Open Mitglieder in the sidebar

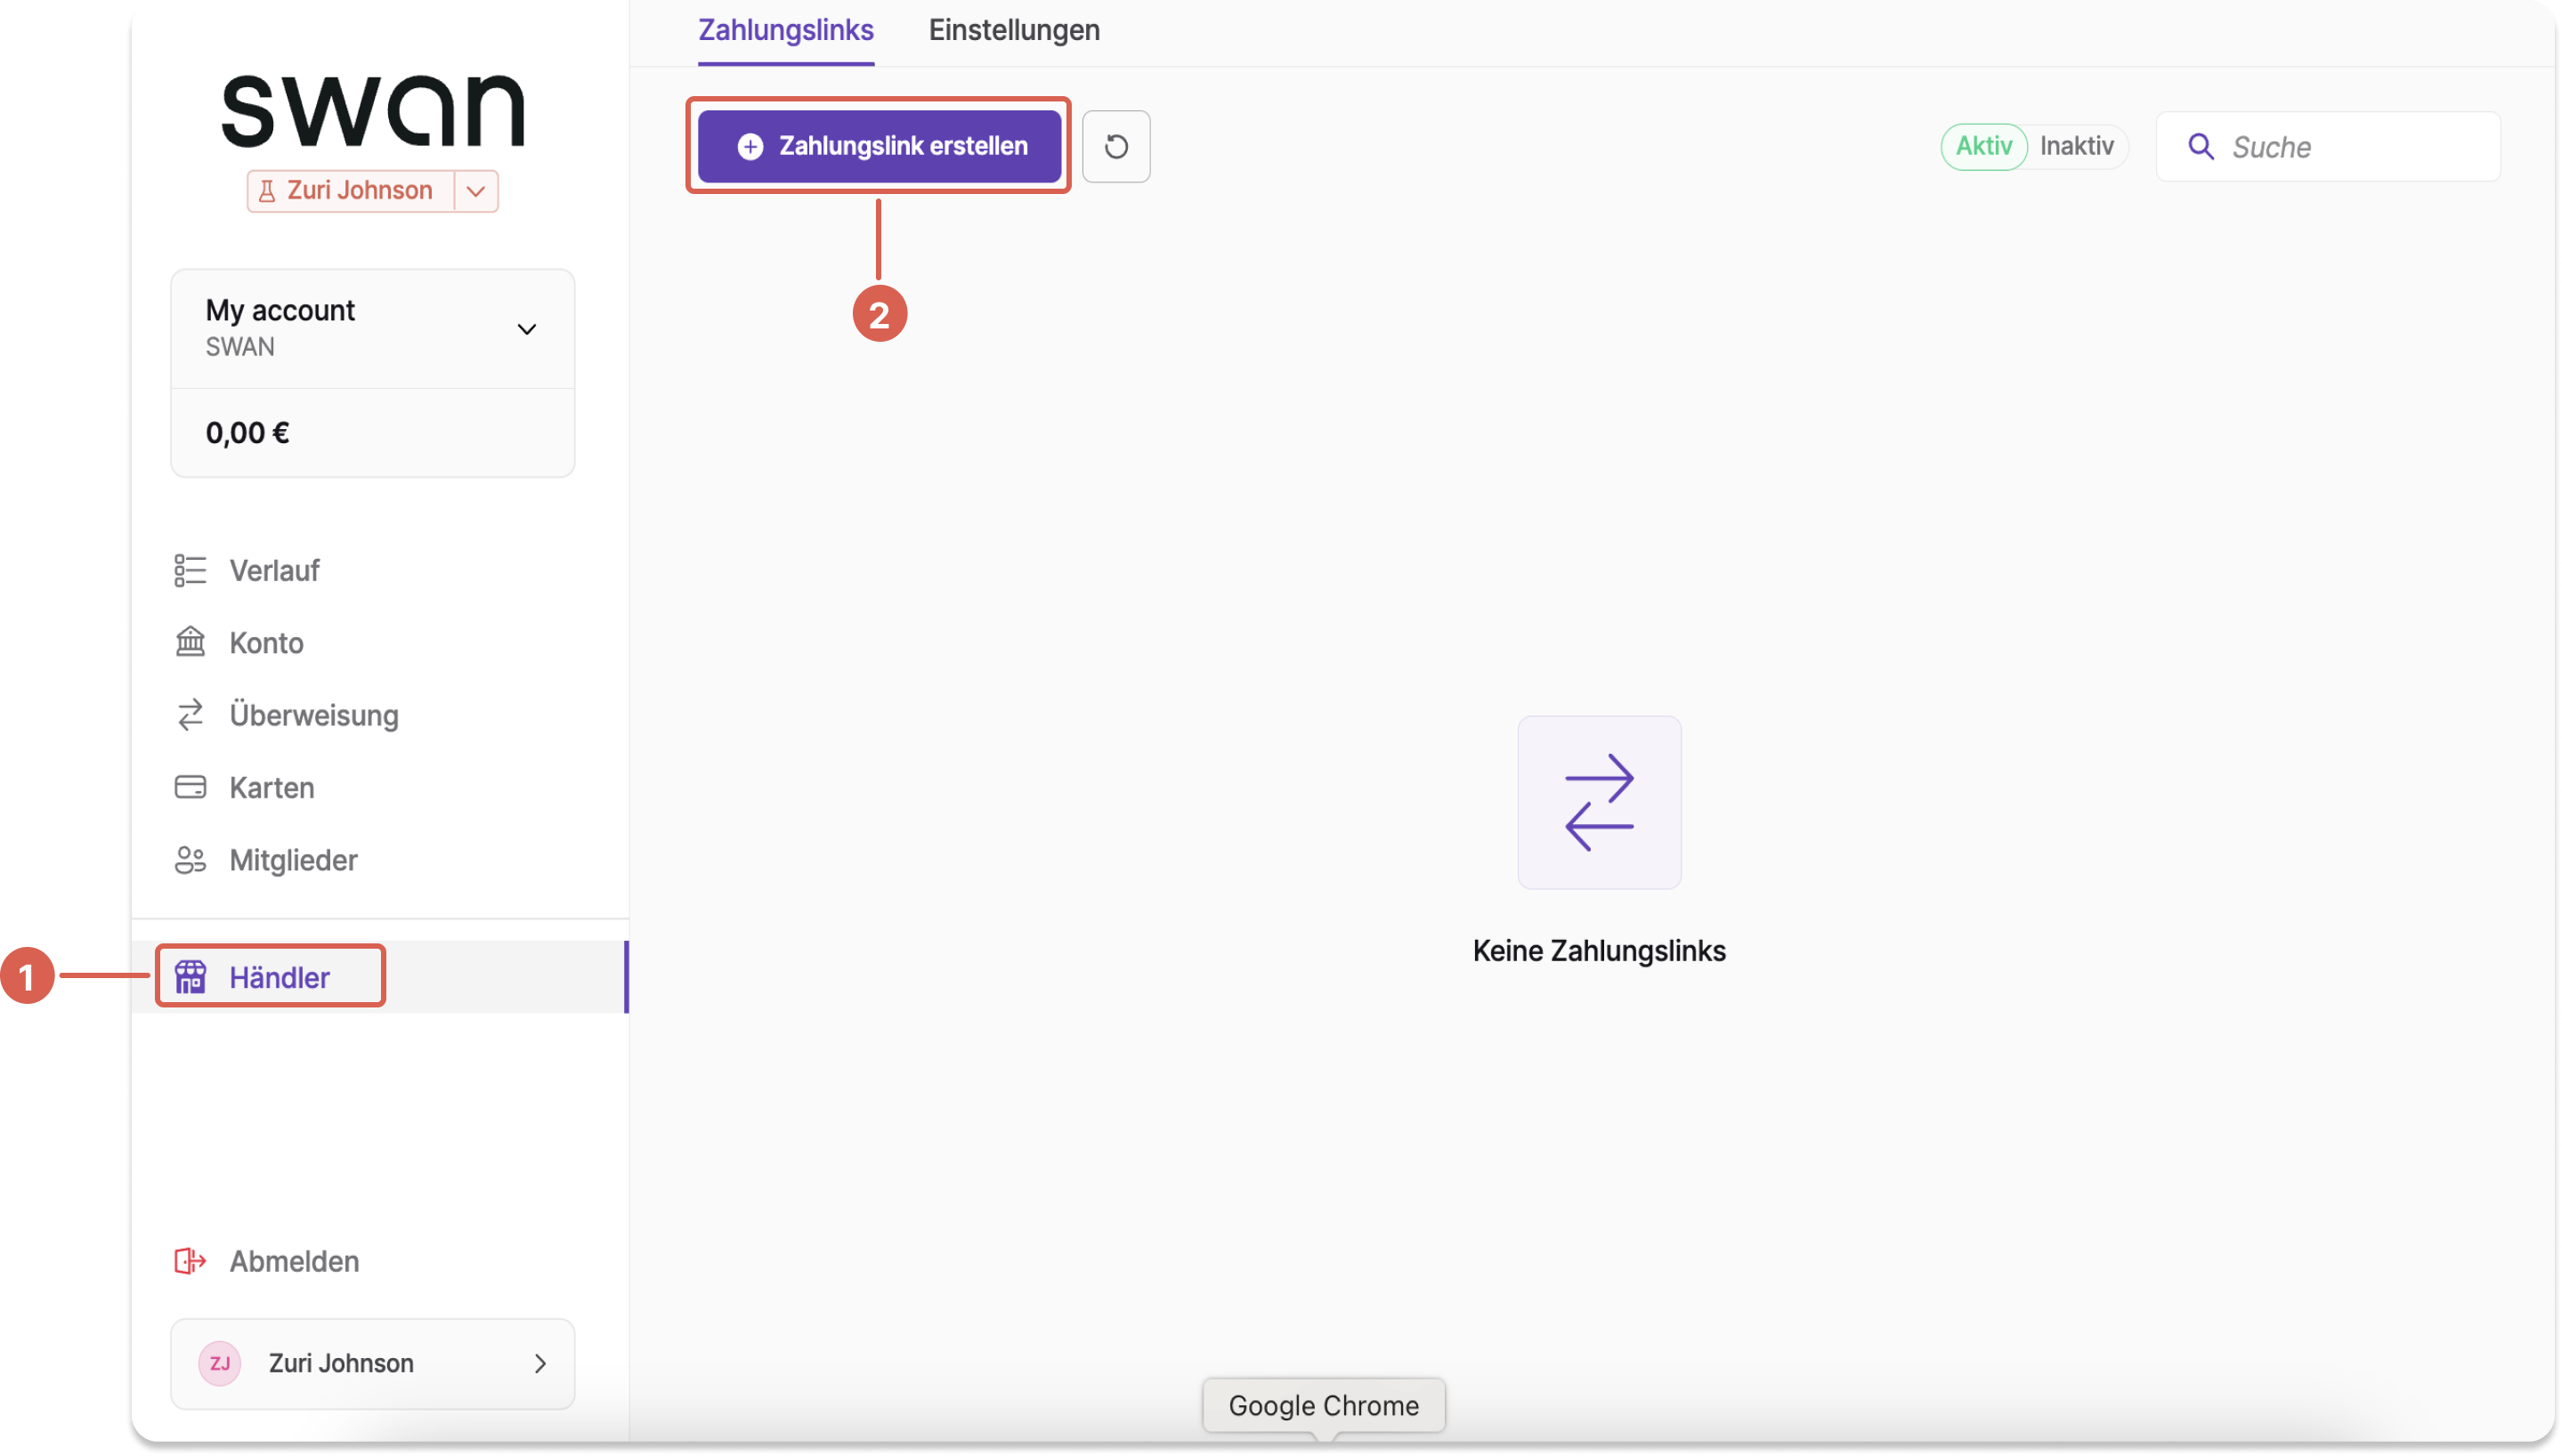(380, 860)
